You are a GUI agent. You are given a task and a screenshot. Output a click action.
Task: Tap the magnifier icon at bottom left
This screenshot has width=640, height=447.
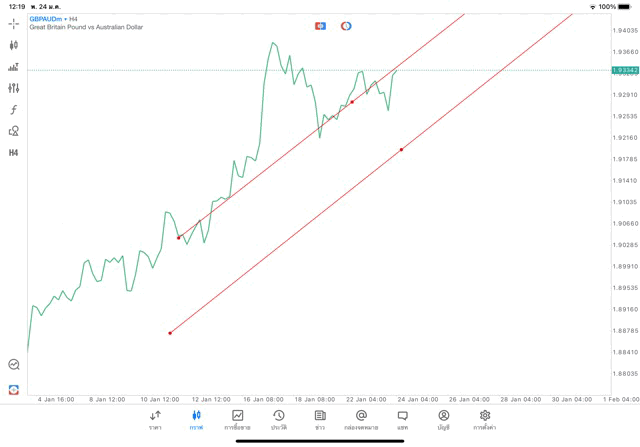pos(14,365)
